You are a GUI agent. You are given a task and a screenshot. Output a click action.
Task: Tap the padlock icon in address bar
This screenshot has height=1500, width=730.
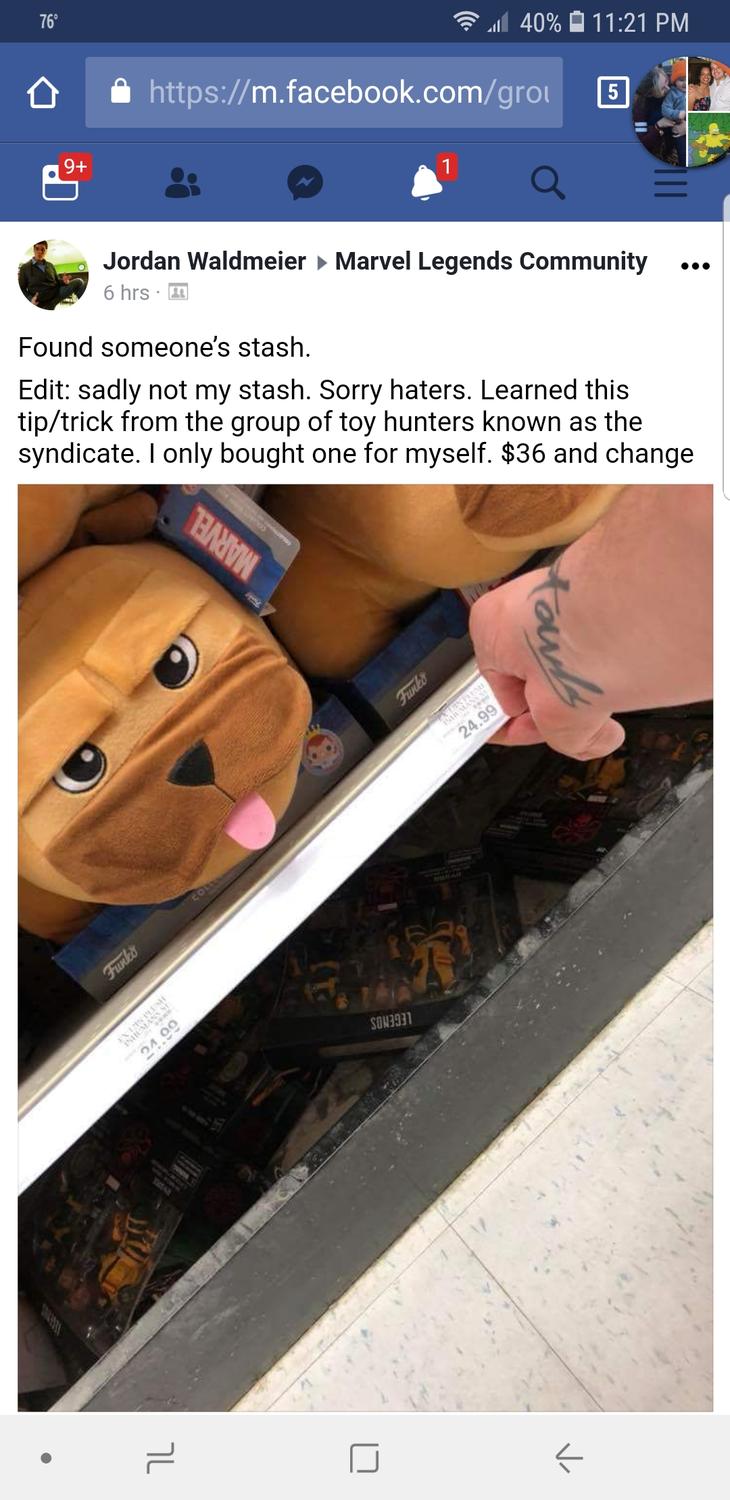pos(121,92)
